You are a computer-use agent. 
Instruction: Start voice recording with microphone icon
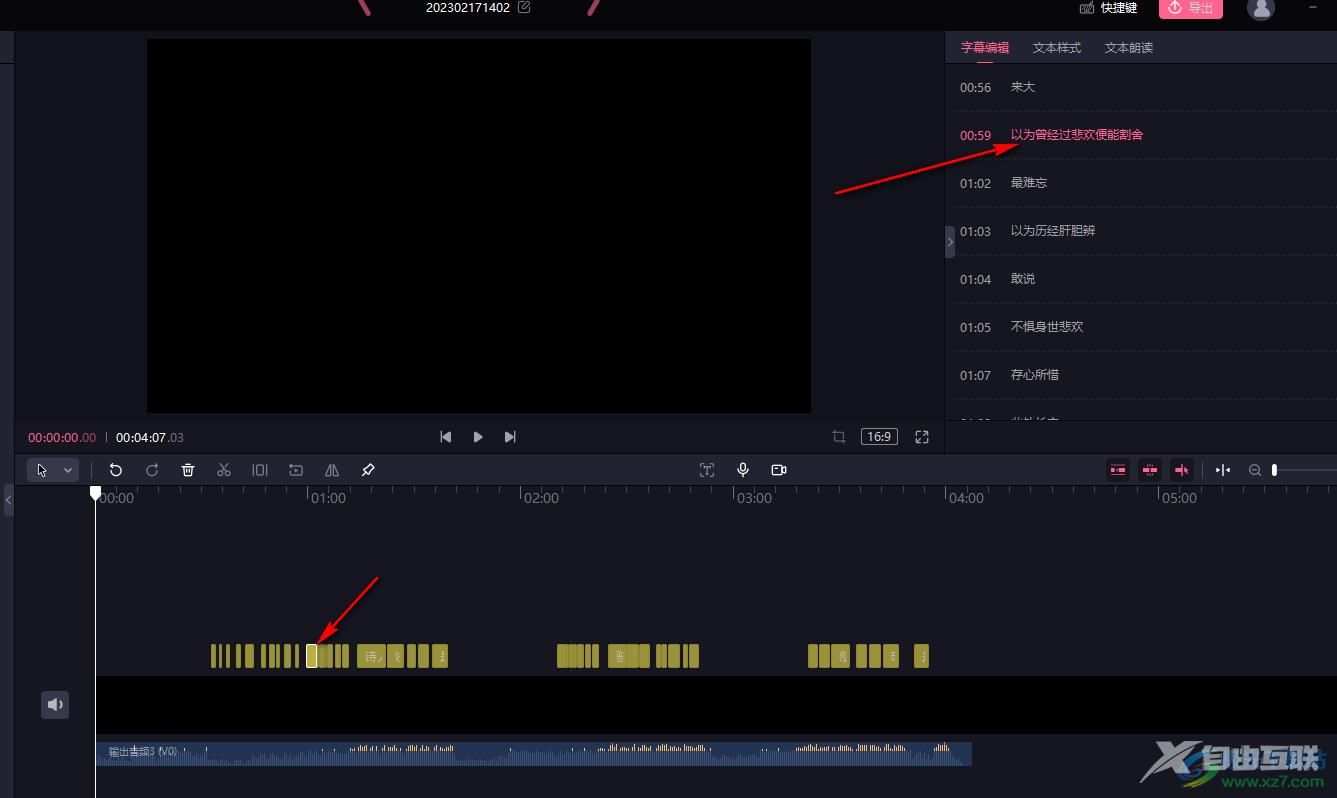[x=743, y=470]
